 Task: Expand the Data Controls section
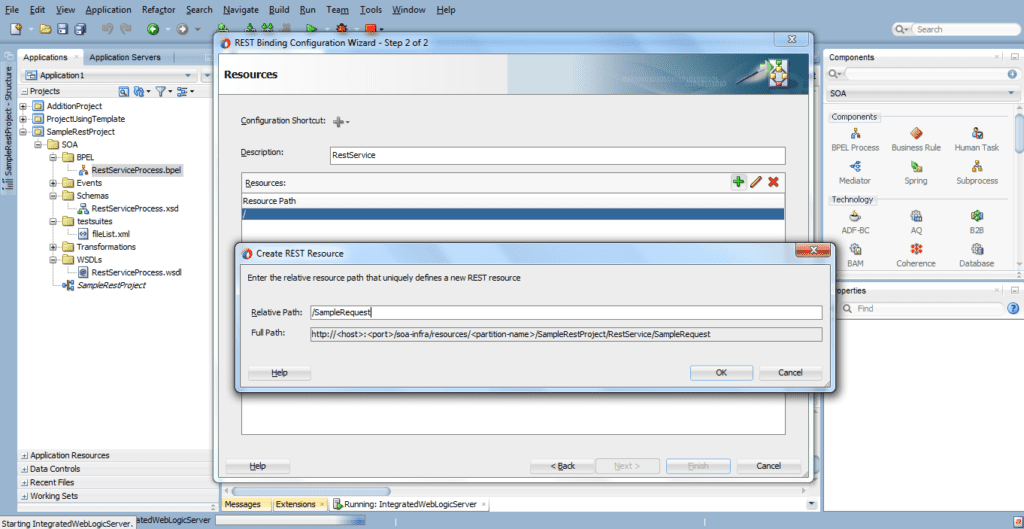click(24, 469)
